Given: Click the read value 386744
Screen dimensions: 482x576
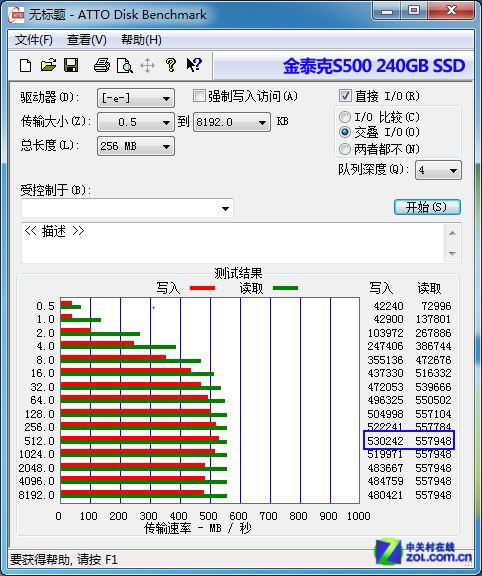Looking at the screenshot, I should click(x=433, y=346).
